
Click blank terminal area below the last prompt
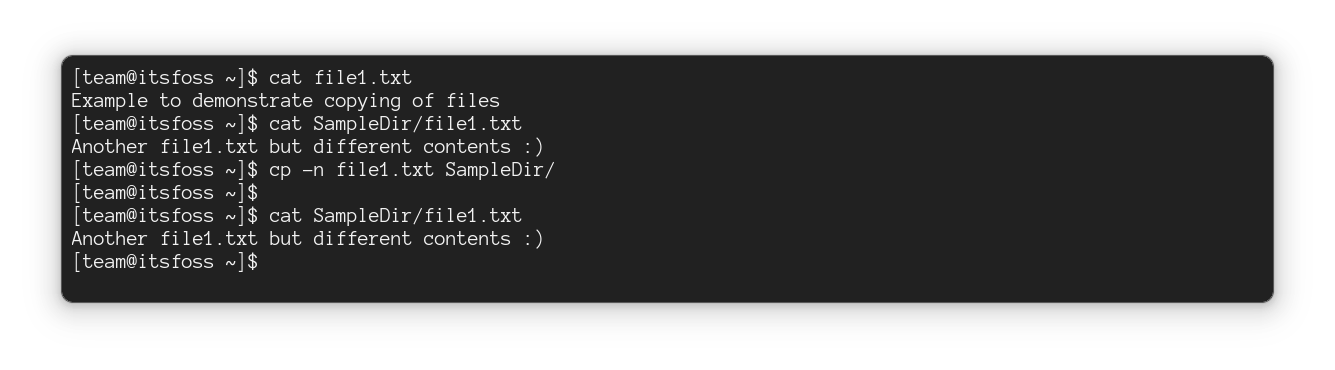click(x=667, y=286)
